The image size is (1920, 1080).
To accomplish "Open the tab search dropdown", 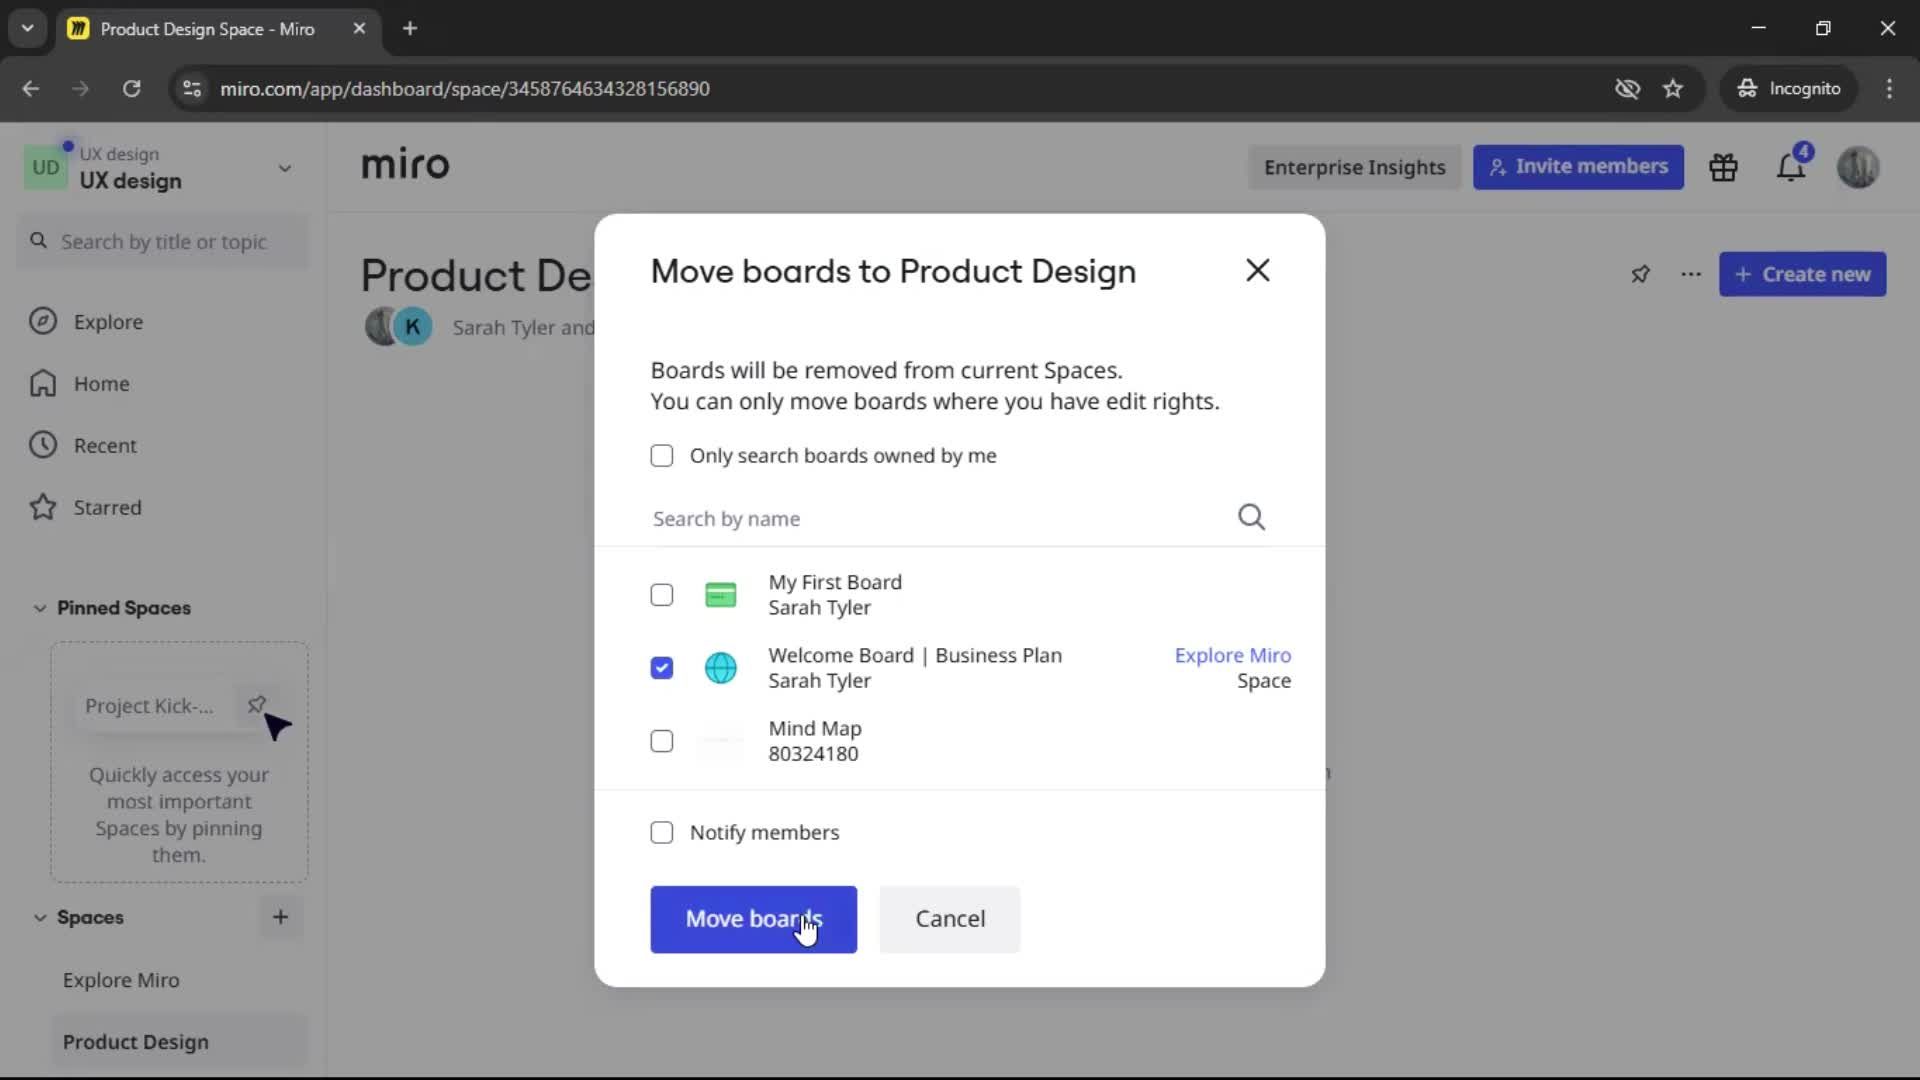I will pyautogui.click(x=27, y=29).
